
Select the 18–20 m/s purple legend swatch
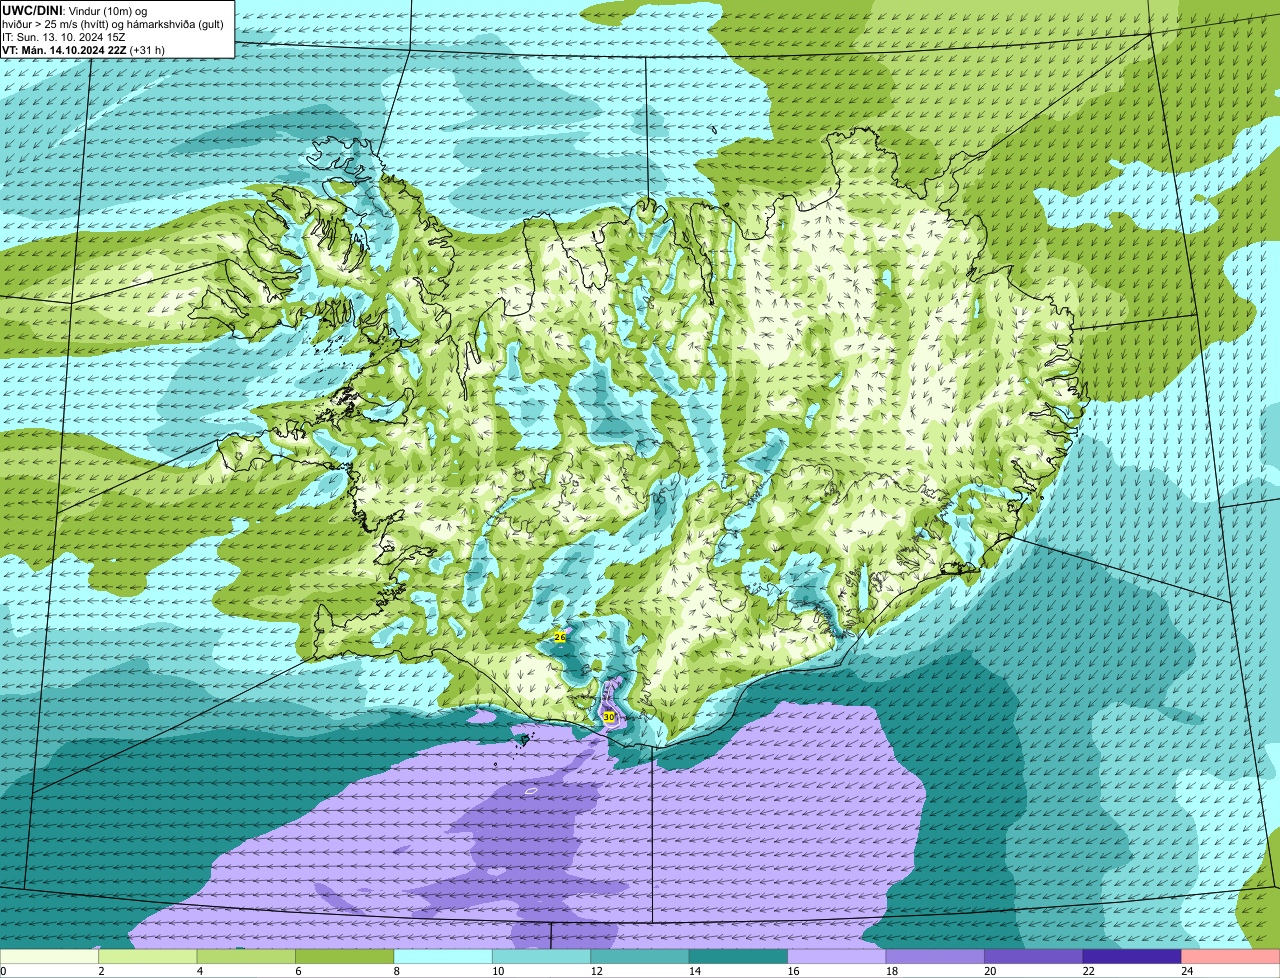936,957
